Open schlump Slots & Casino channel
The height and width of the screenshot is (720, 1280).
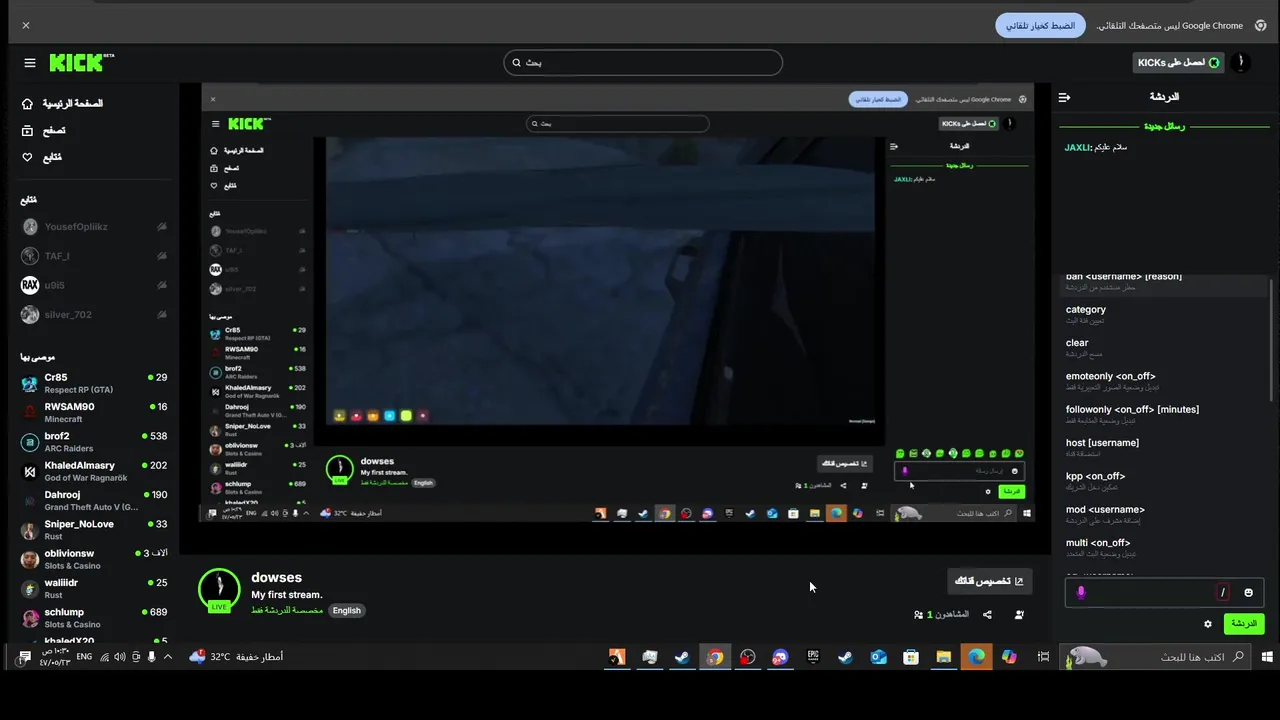coord(94,618)
